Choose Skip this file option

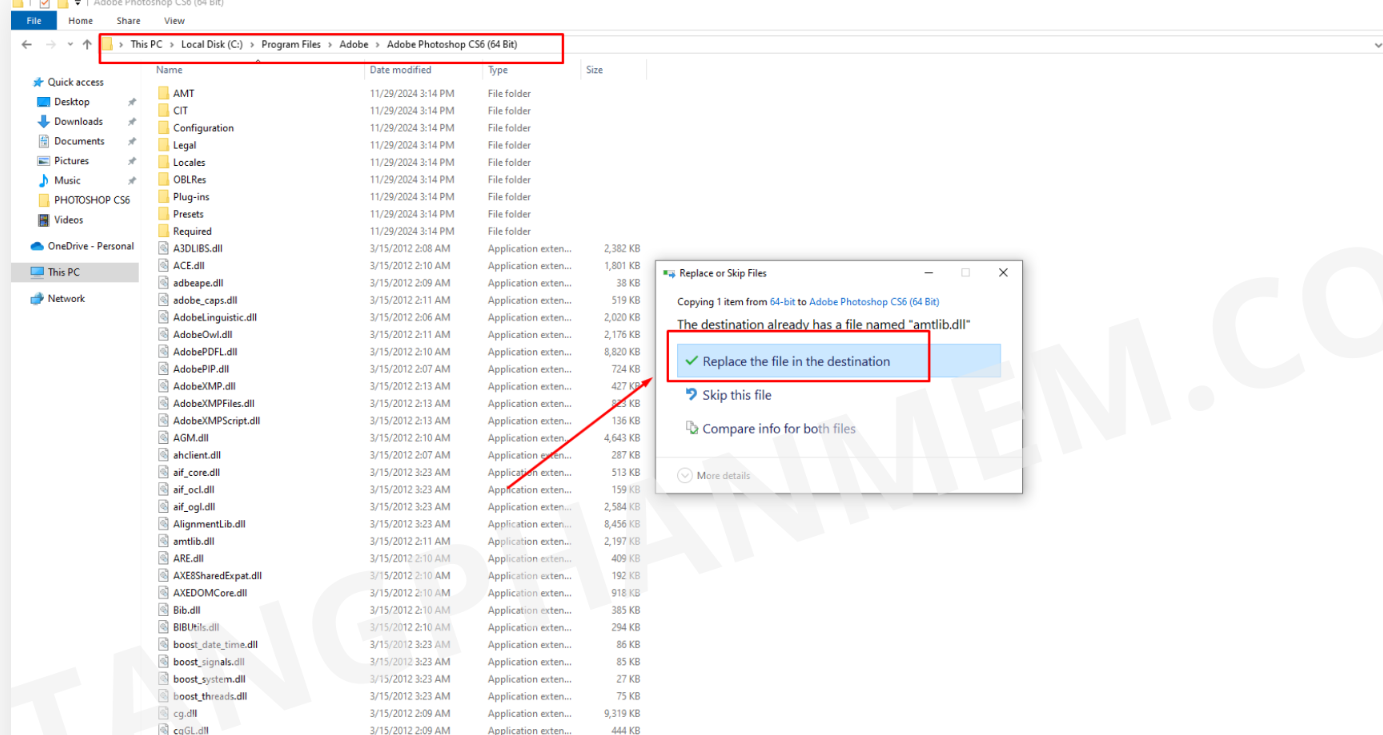click(x=736, y=395)
